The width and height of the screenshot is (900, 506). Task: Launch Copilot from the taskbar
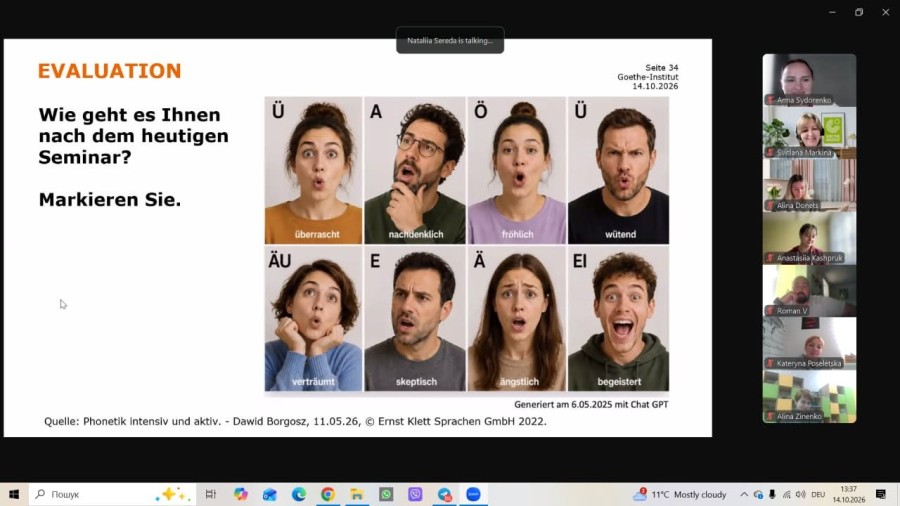coord(240,494)
